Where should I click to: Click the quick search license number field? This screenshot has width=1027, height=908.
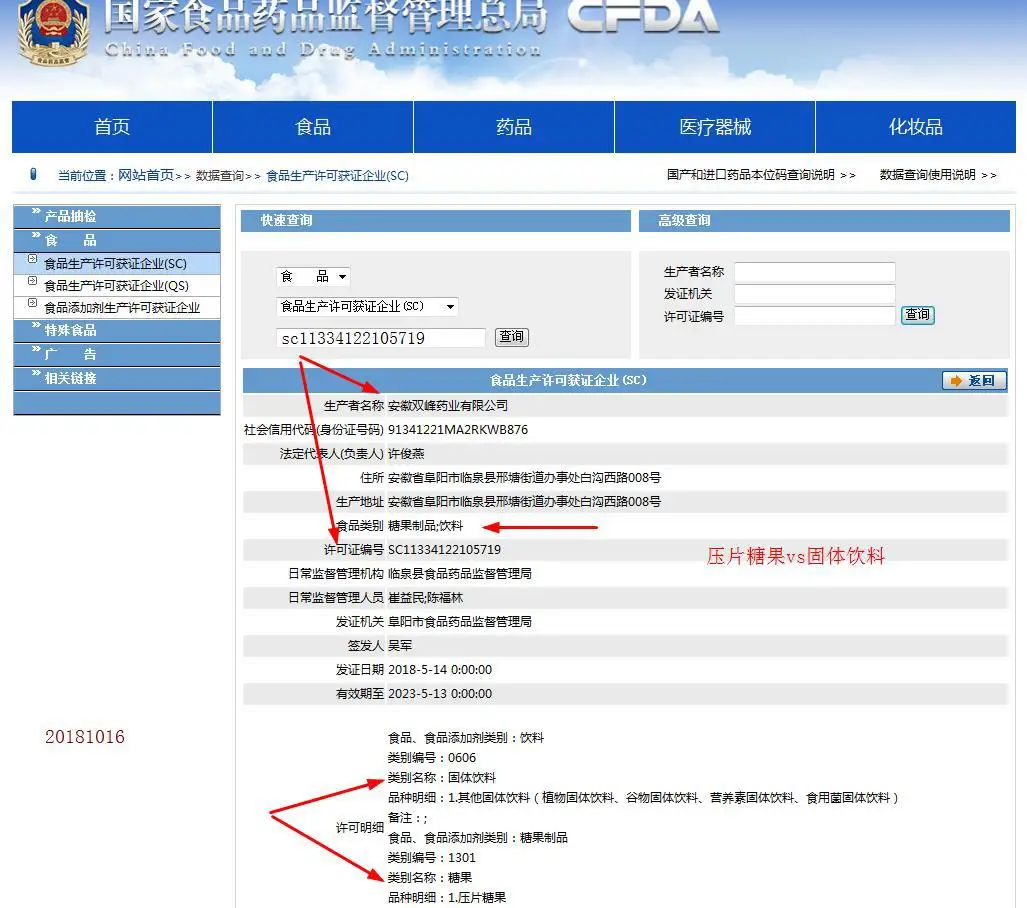tap(381, 338)
